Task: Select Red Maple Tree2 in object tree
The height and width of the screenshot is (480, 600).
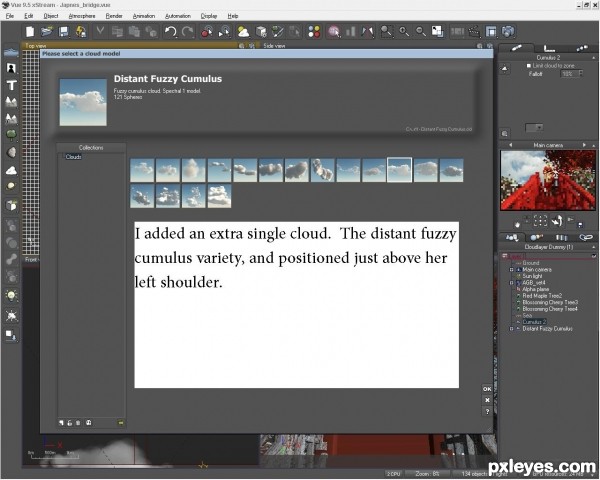Action: click(x=542, y=296)
